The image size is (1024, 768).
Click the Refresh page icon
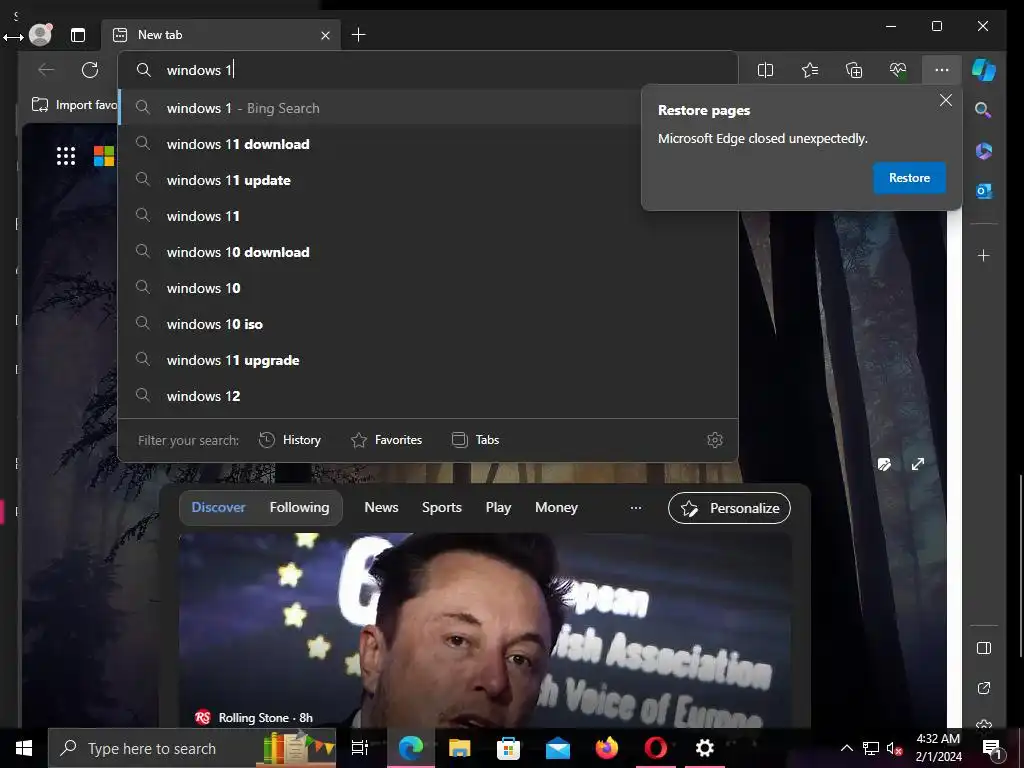[x=90, y=70]
